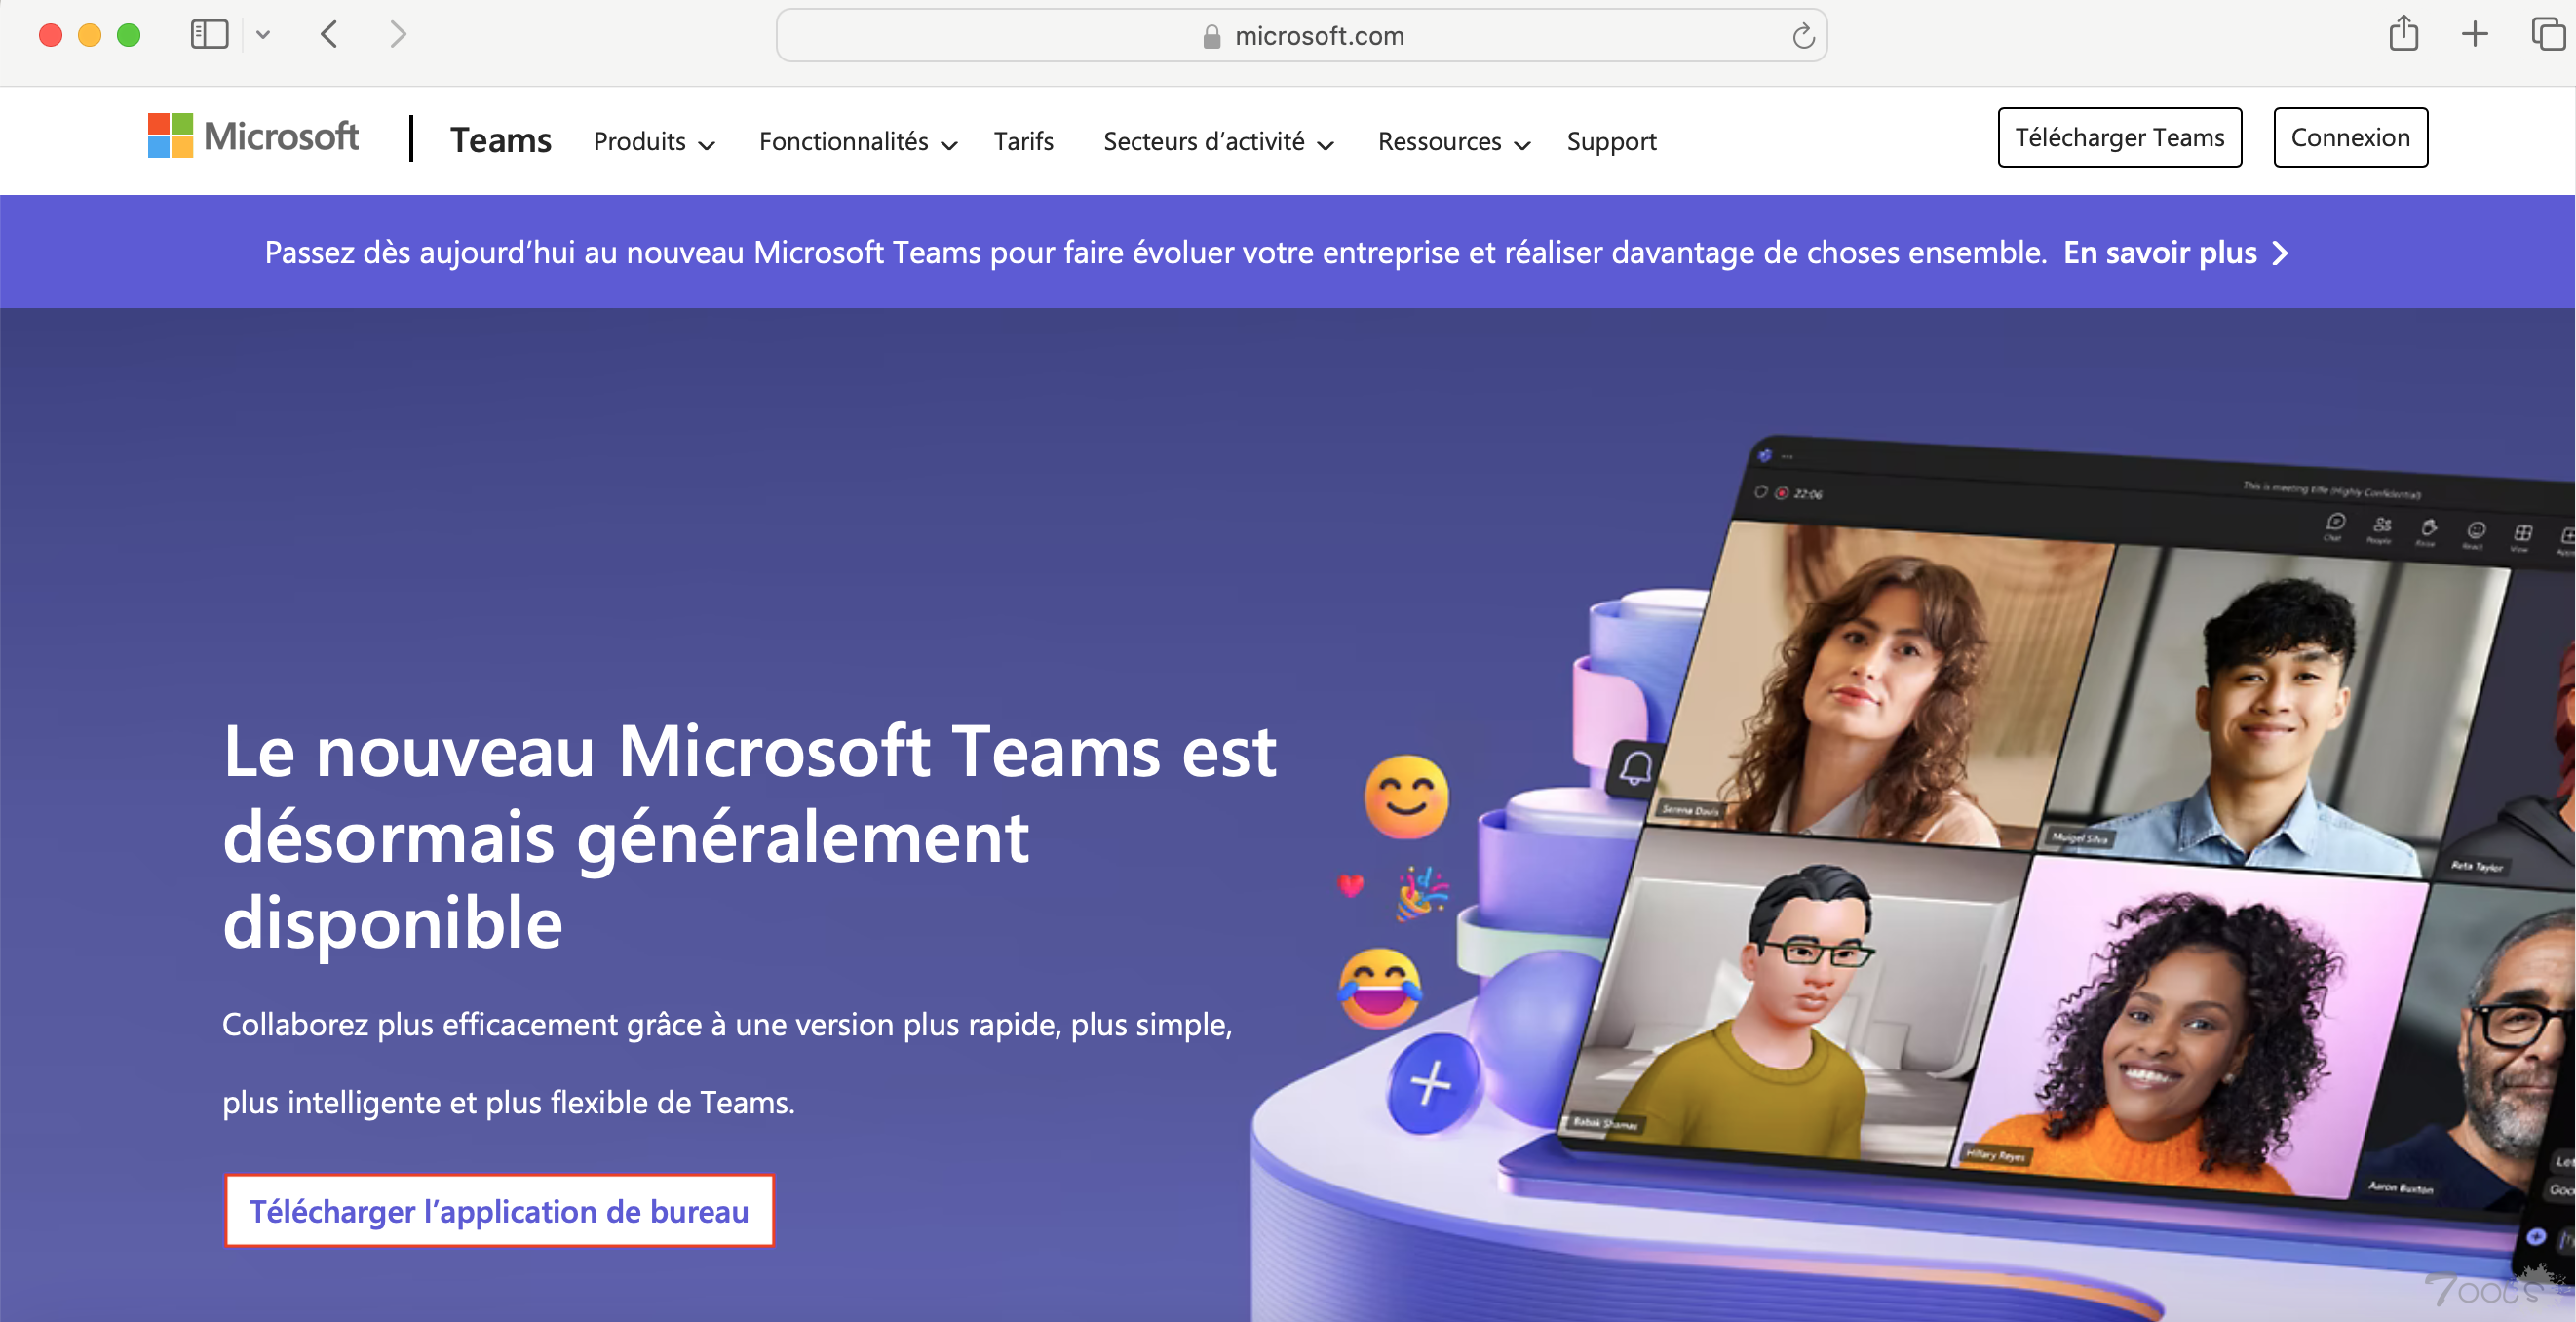
Task: Expand the Ressources menu
Action: coord(1454,142)
